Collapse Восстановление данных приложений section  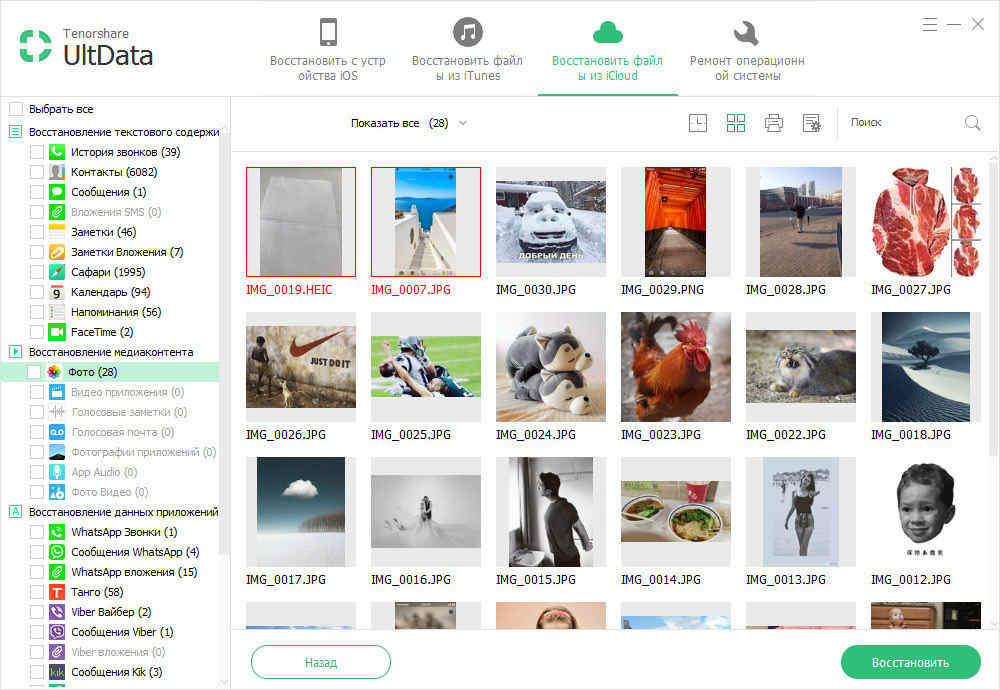tap(15, 511)
